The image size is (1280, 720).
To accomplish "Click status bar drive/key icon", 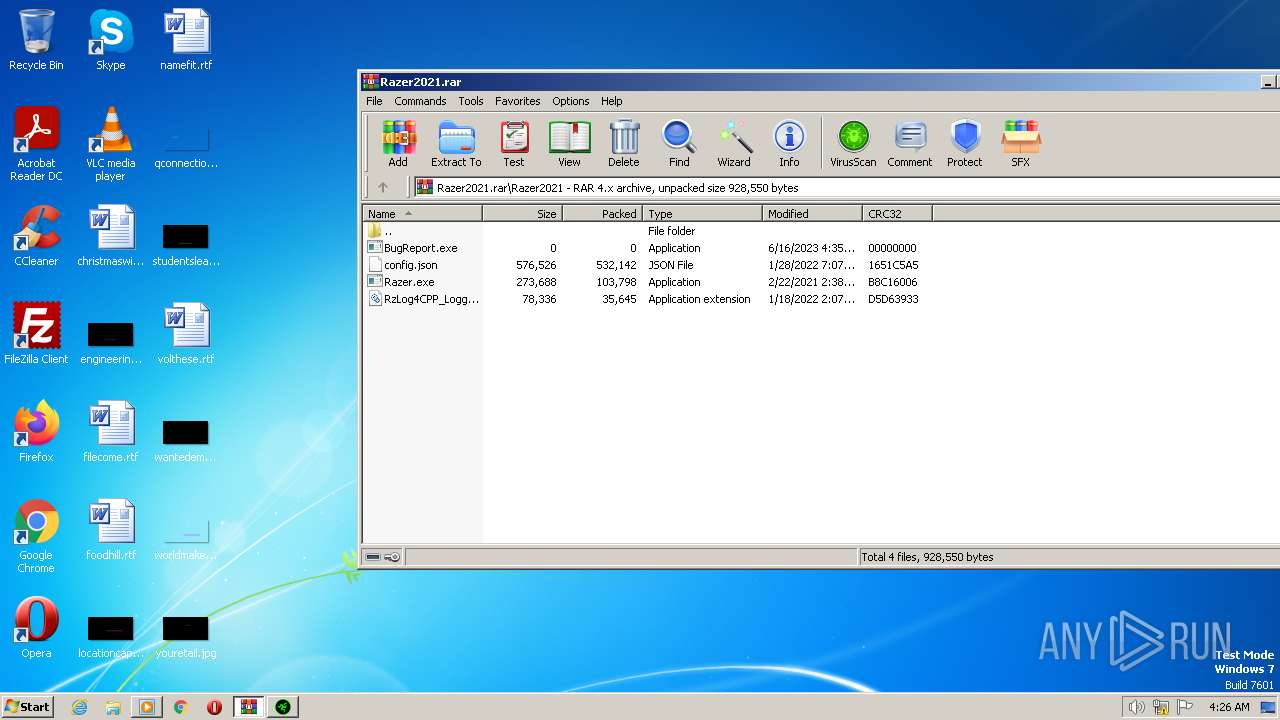I will (x=382, y=557).
